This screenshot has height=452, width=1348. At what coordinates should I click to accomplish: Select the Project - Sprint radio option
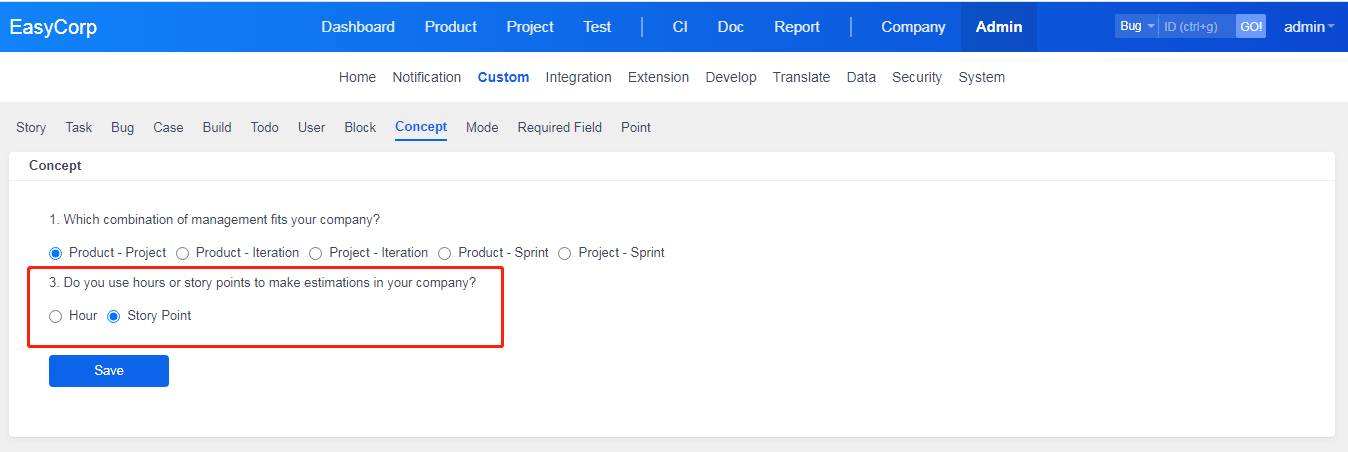(565, 253)
